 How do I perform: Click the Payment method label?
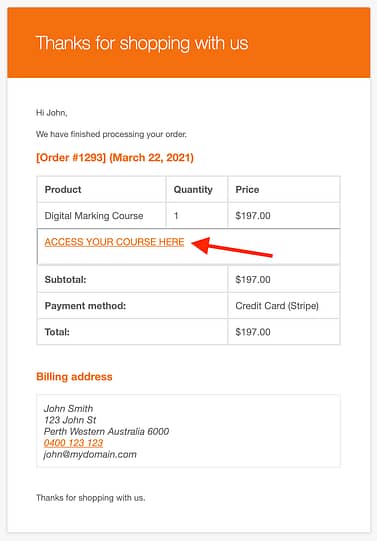(x=85, y=306)
